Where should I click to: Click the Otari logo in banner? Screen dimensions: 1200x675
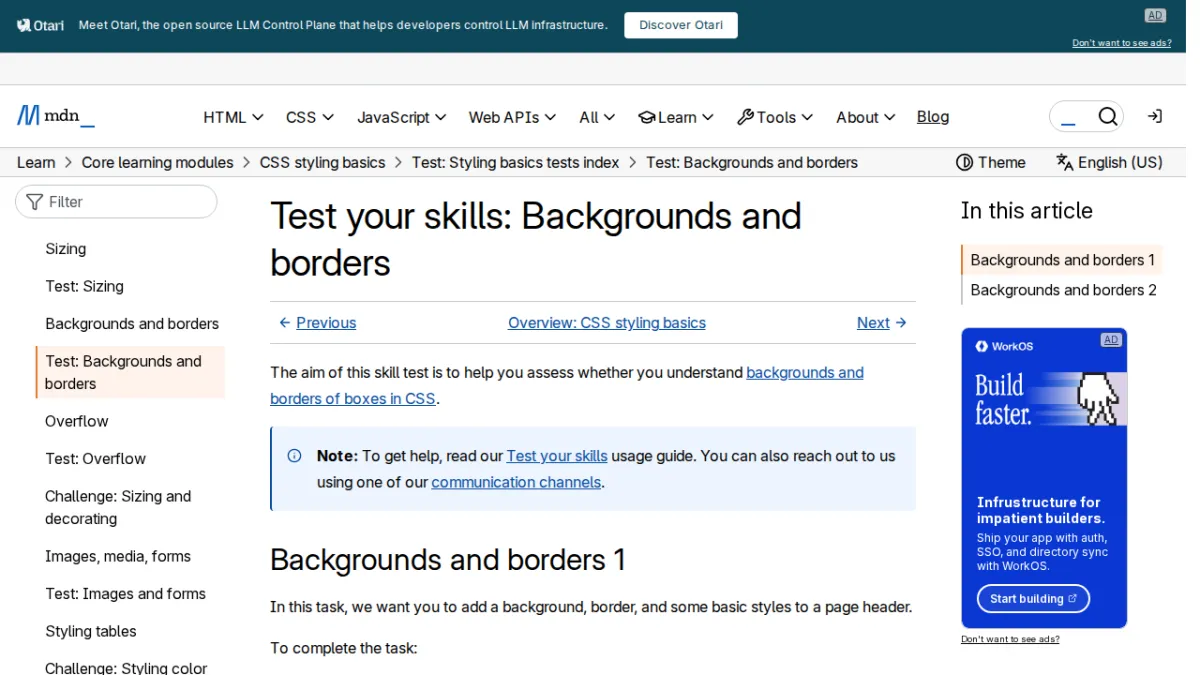41,25
